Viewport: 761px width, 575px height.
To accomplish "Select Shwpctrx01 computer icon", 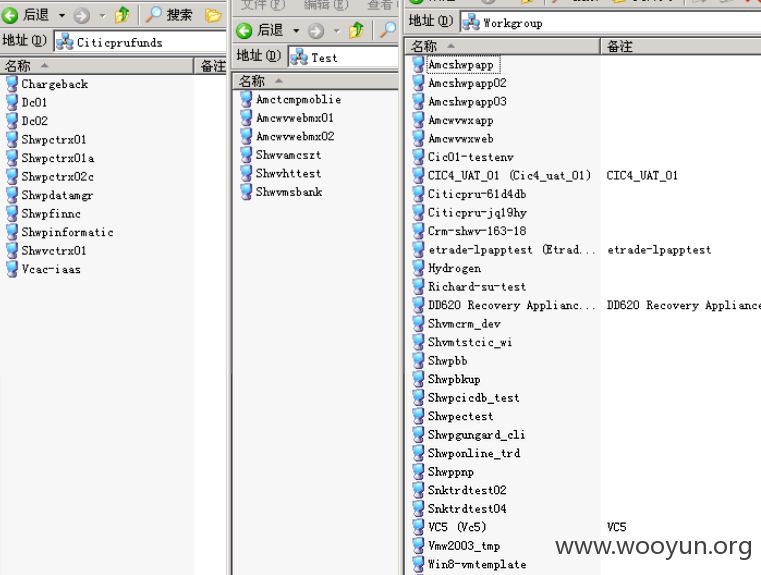I will point(12,140).
